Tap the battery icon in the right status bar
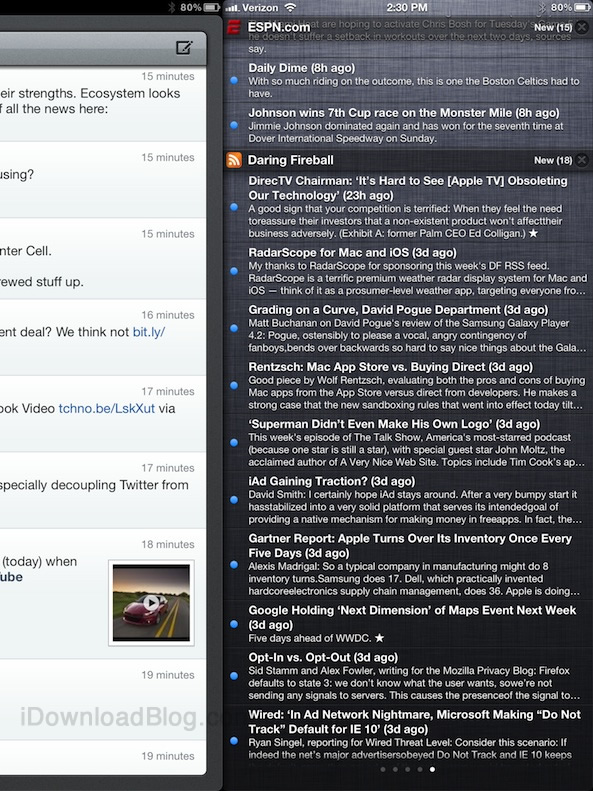Screen dimensions: 593x791 tap(581, 8)
